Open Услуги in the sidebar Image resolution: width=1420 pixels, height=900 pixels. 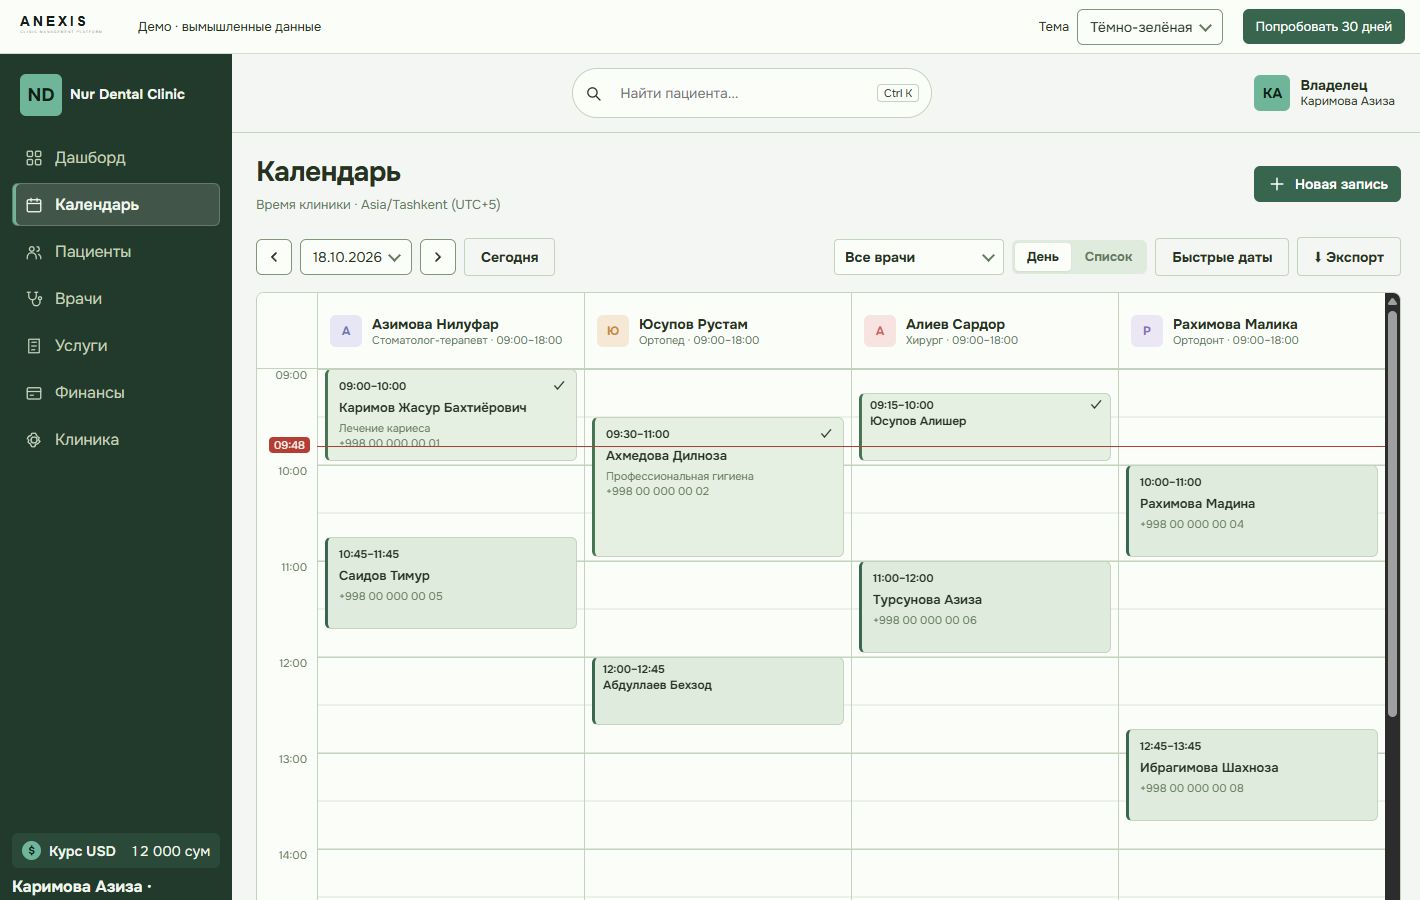(116, 346)
